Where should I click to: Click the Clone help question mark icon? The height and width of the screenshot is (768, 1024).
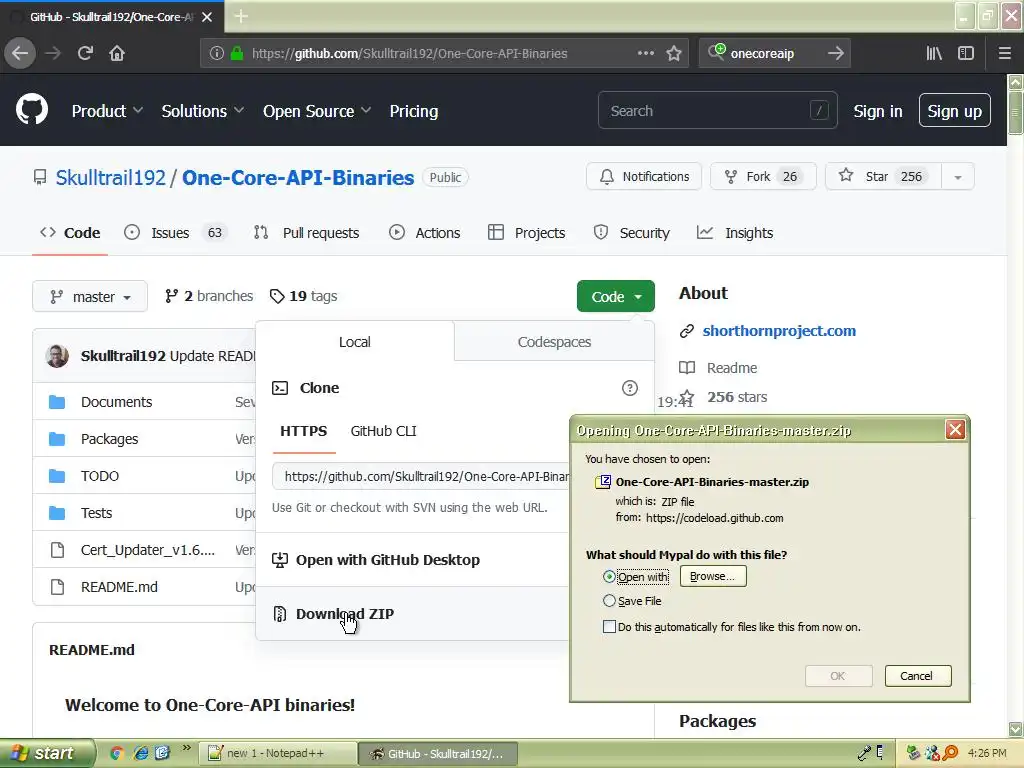coord(630,388)
